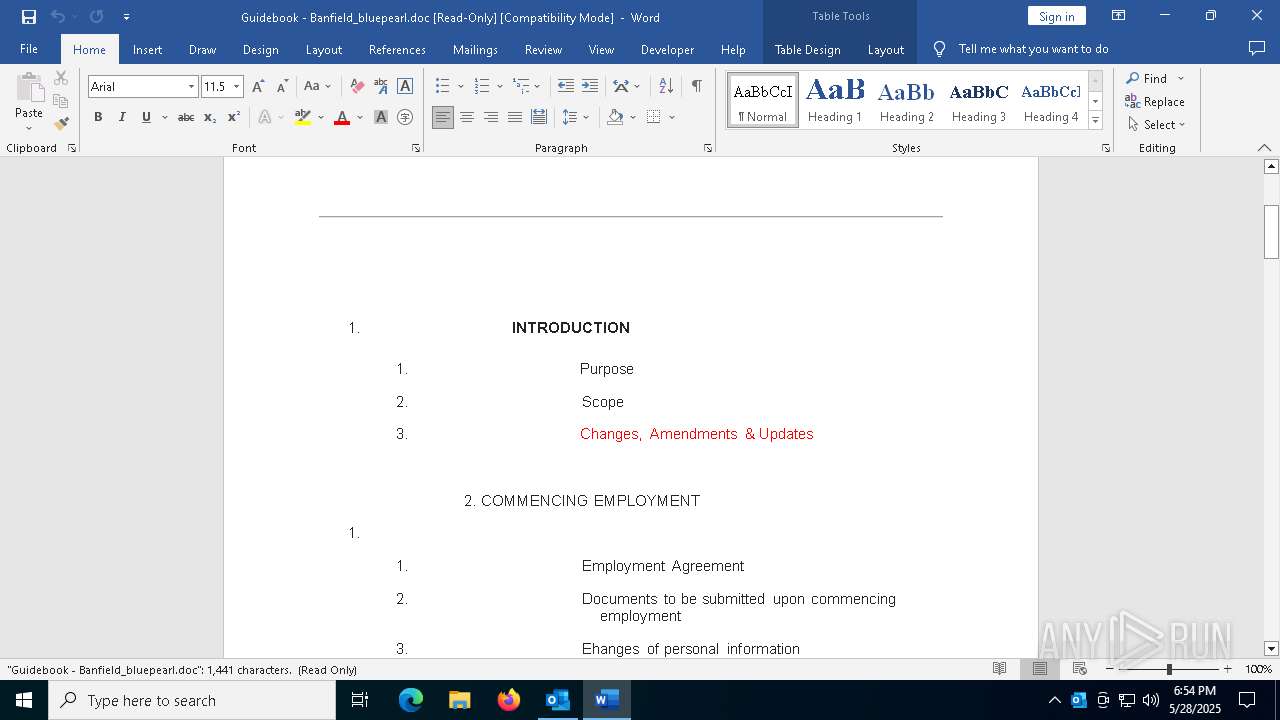Open the Select dropdown in Editing

pos(1156,125)
